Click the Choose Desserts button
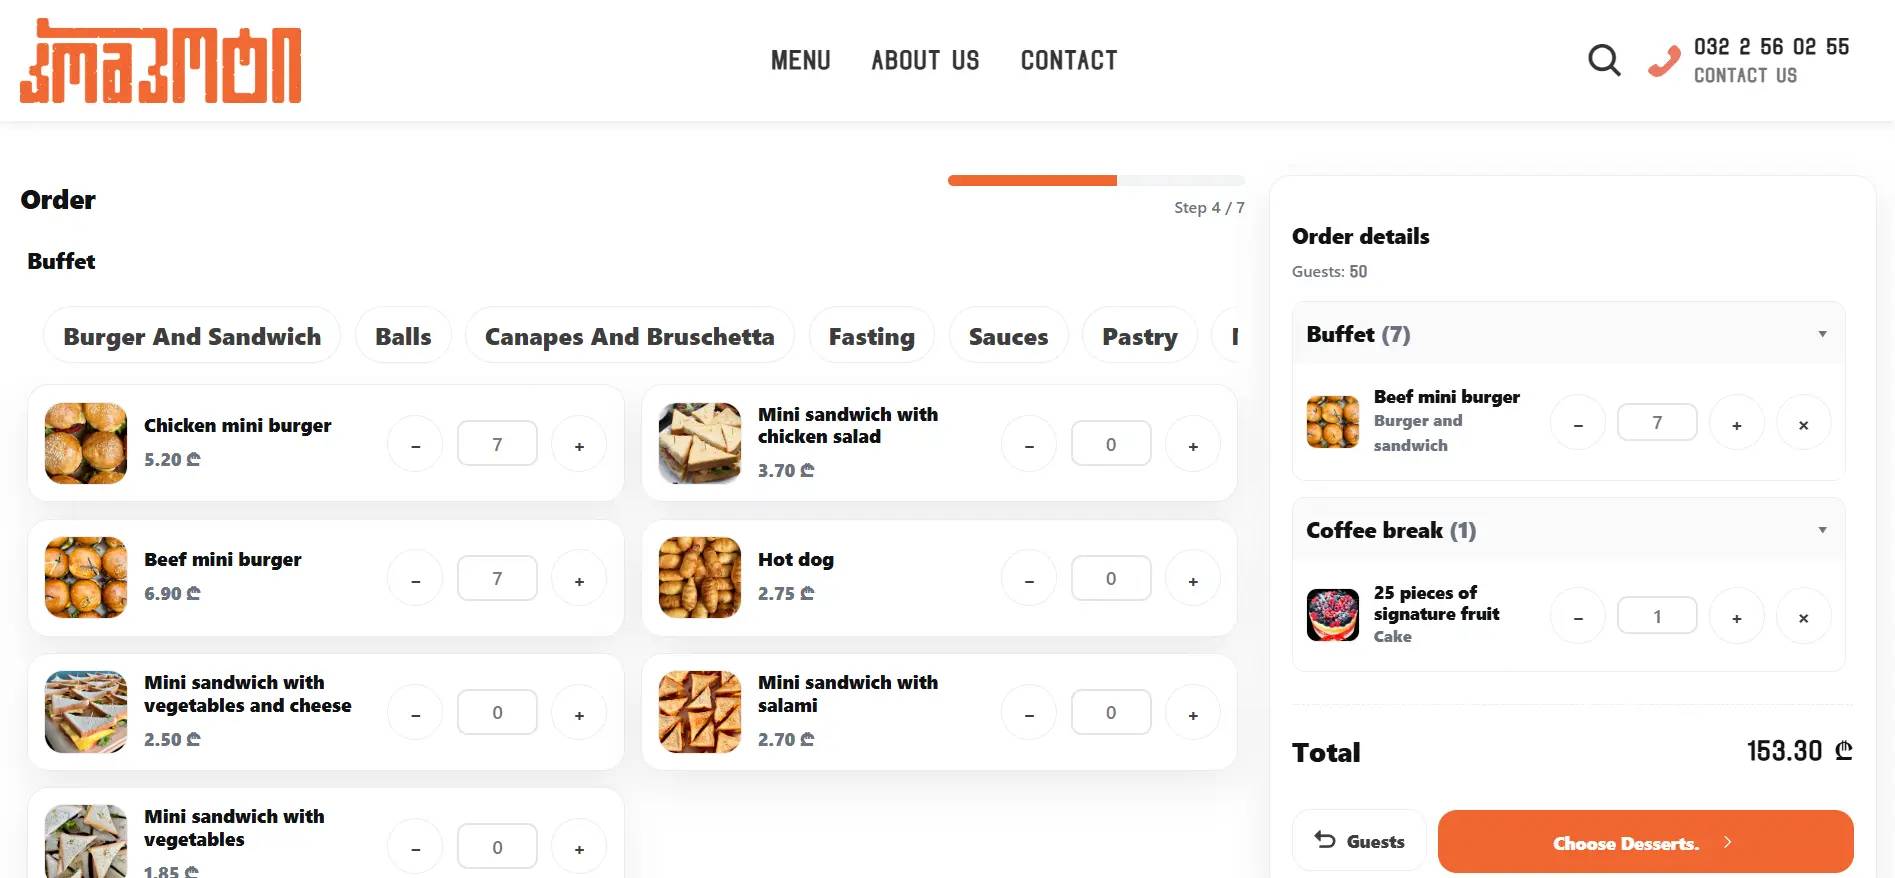 pyautogui.click(x=1645, y=841)
